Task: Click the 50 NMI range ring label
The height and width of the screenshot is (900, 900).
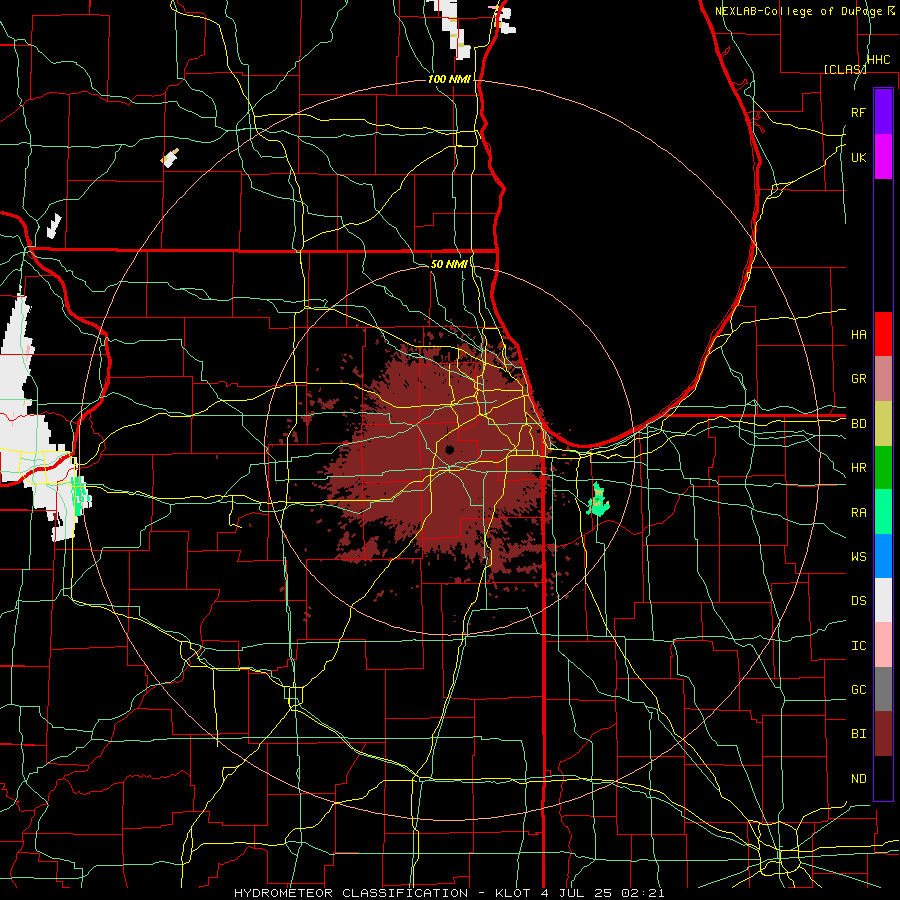Action: tap(449, 264)
